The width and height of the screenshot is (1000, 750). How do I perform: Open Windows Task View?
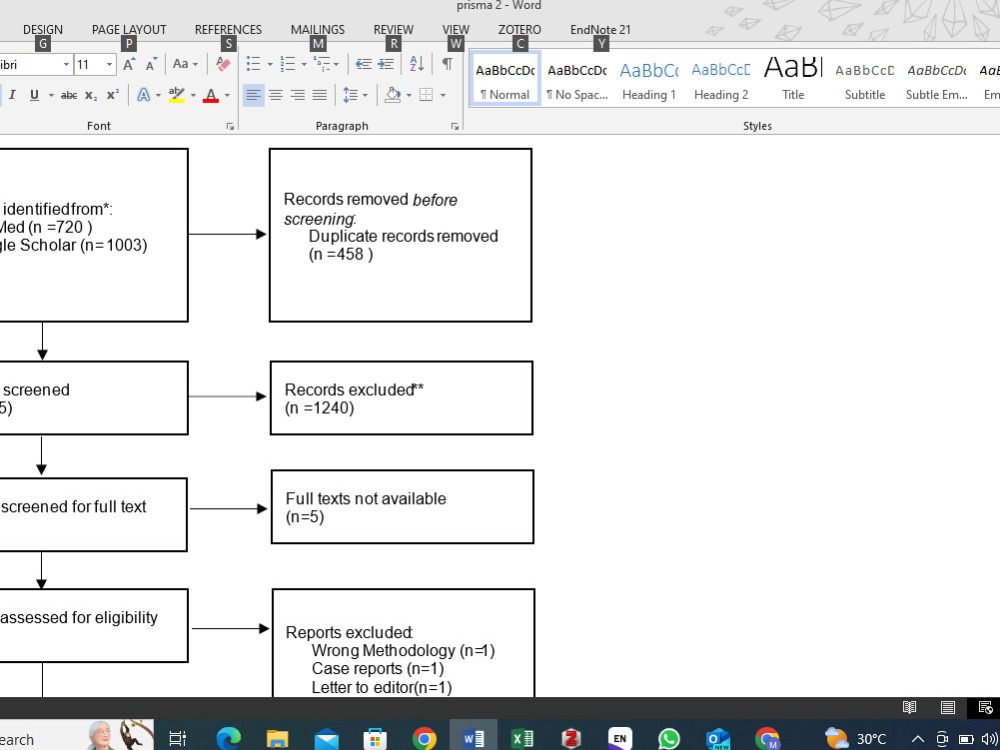[x=177, y=739]
